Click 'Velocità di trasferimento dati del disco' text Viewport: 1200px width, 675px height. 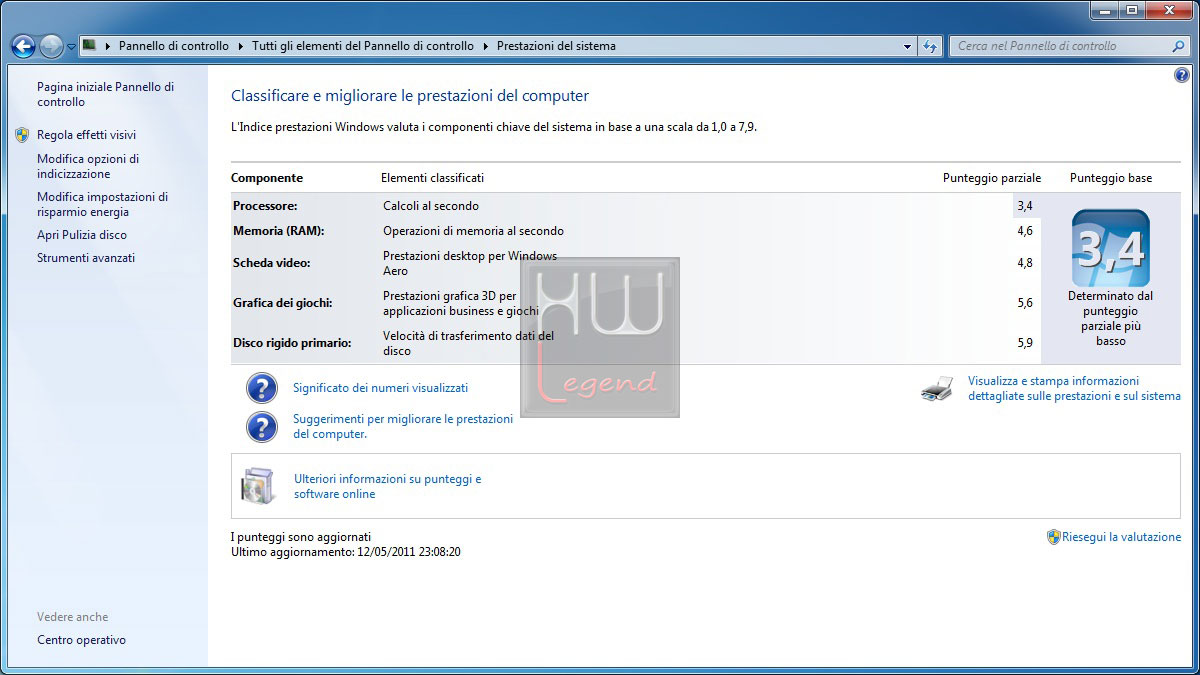coord(468,343)
